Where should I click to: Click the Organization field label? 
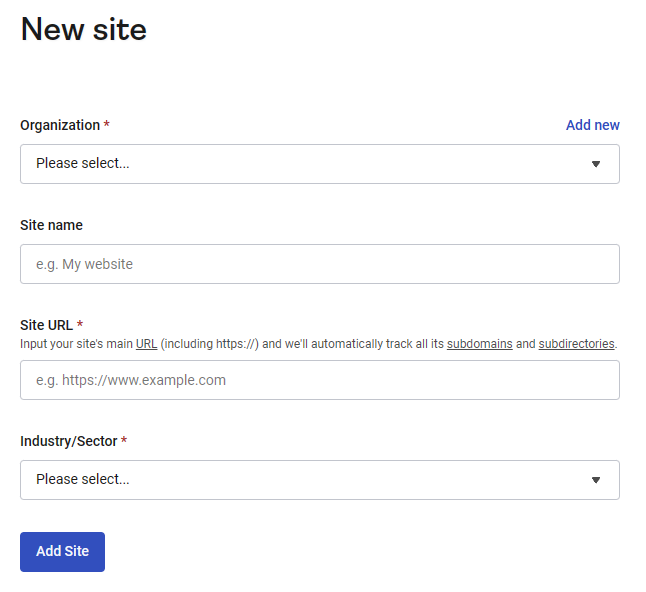(60, 125)
